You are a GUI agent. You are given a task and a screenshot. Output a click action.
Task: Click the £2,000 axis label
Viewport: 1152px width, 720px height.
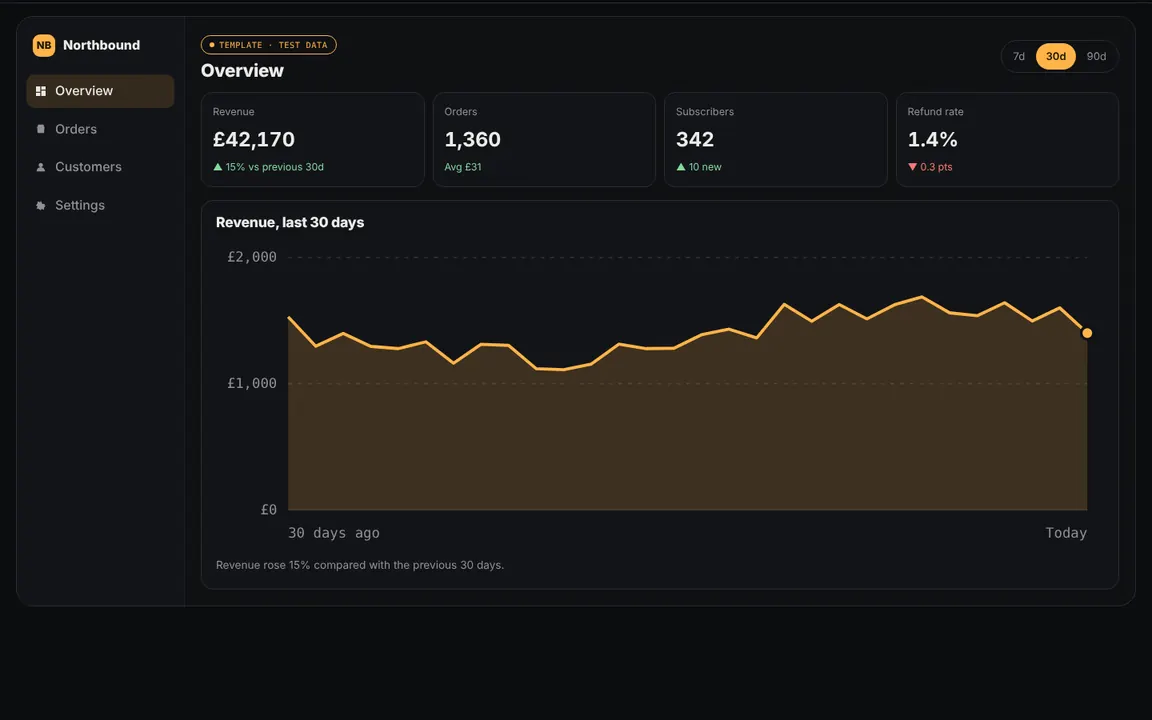pyautogui.click(x=252, y=257)
